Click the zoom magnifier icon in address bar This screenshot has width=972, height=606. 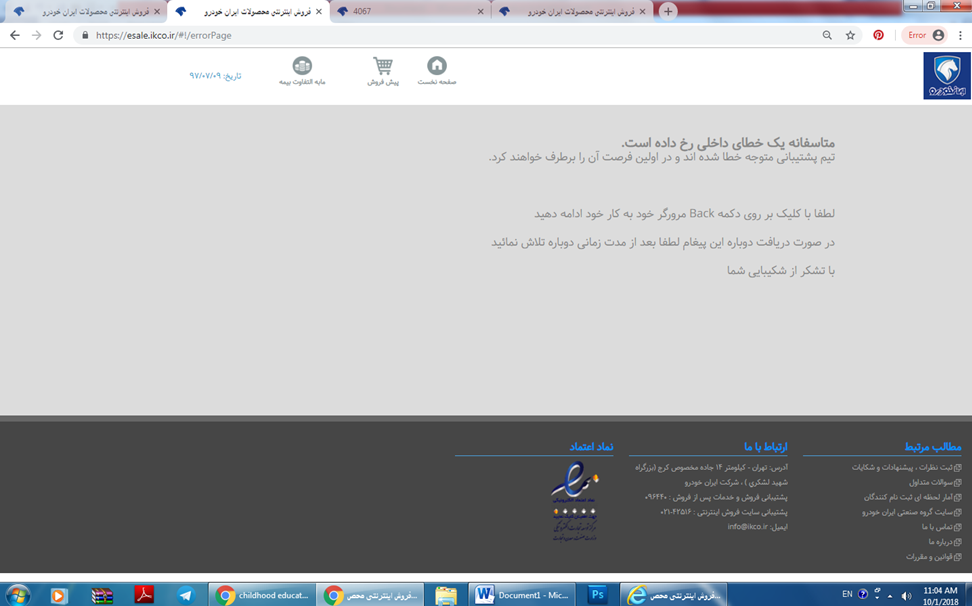826,35
